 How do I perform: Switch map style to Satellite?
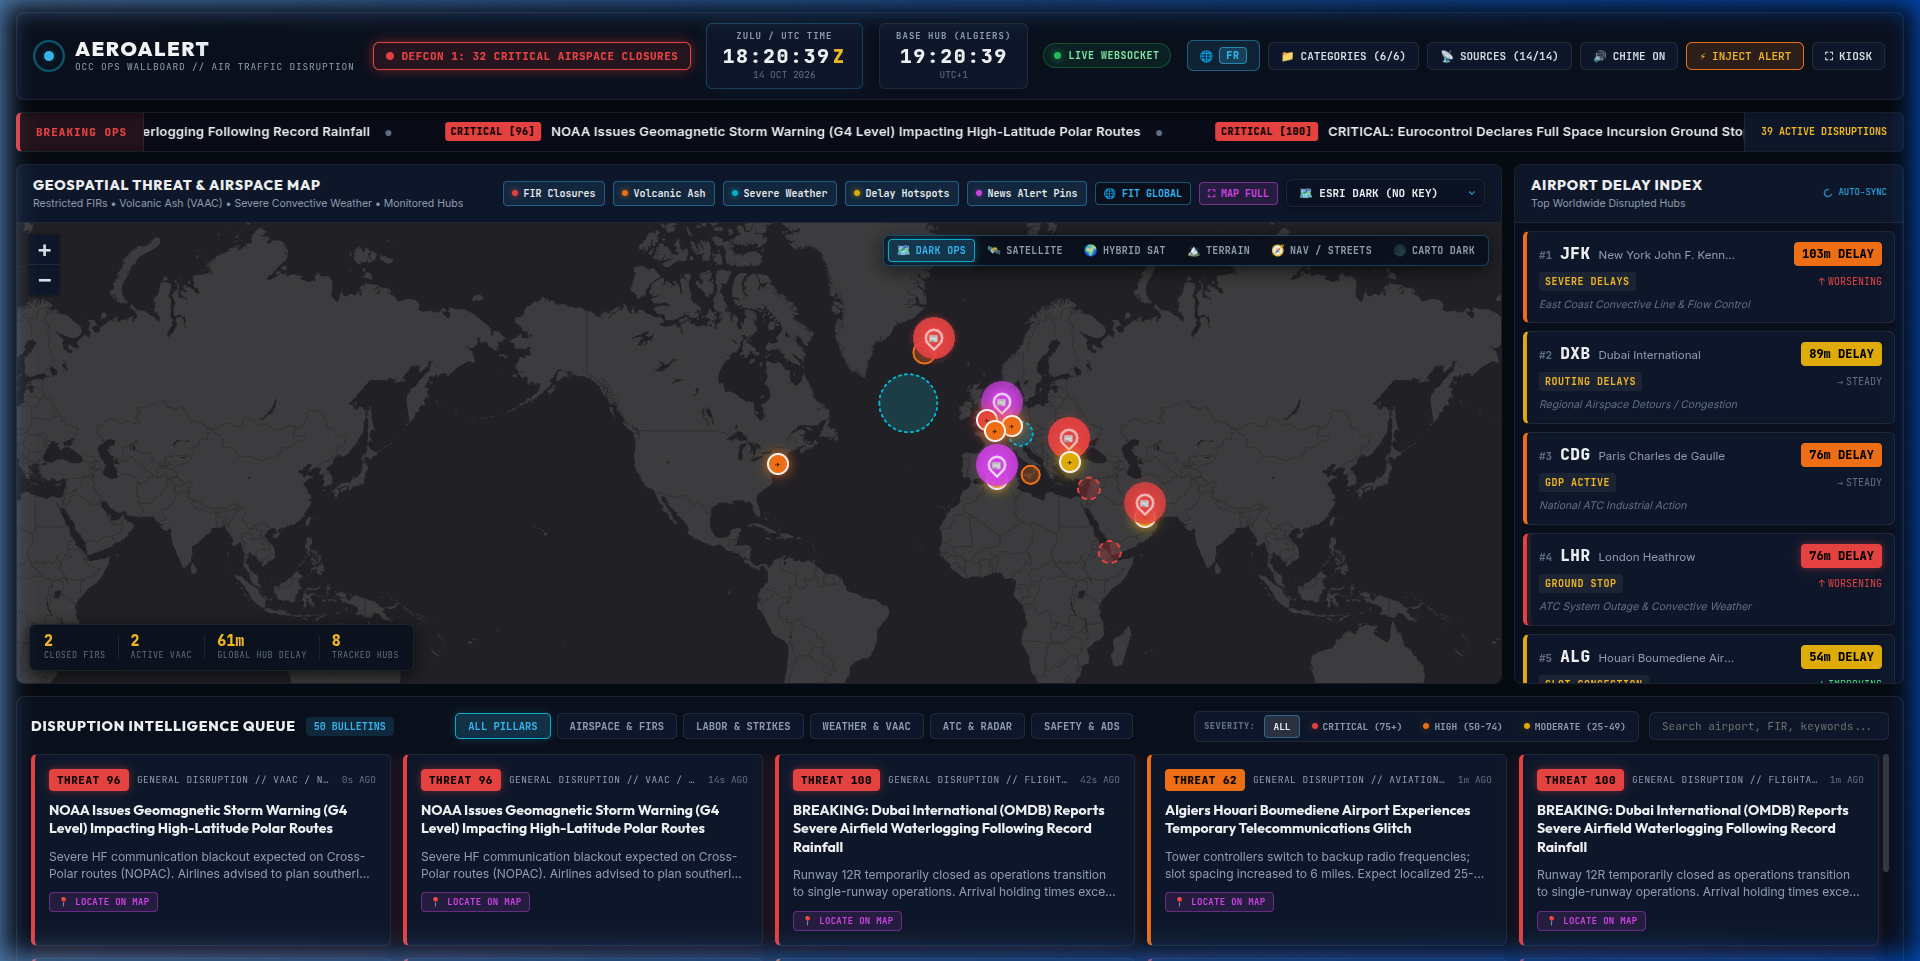pos(1025,251)
